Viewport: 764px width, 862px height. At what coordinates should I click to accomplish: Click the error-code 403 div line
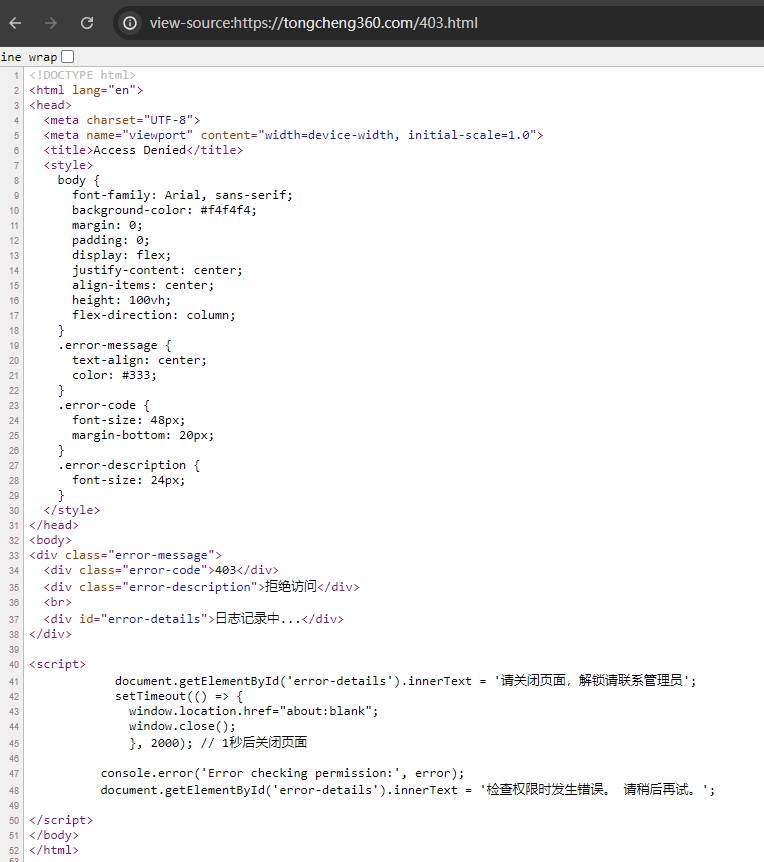pos(161,570)
